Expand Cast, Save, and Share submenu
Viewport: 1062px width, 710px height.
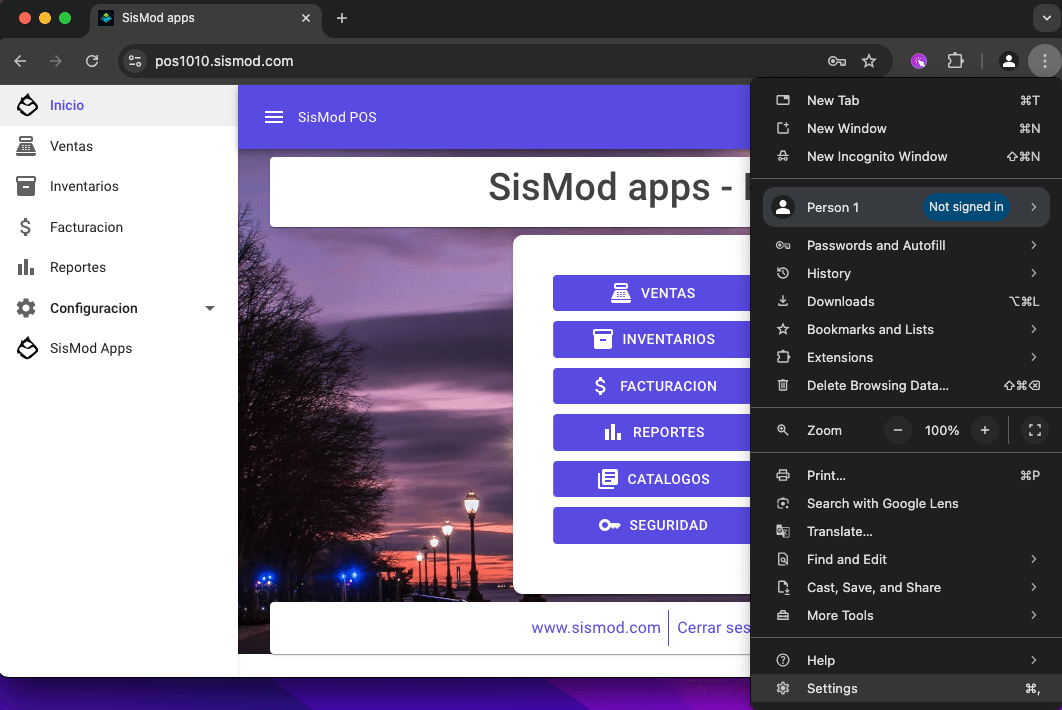point(1034,587)
